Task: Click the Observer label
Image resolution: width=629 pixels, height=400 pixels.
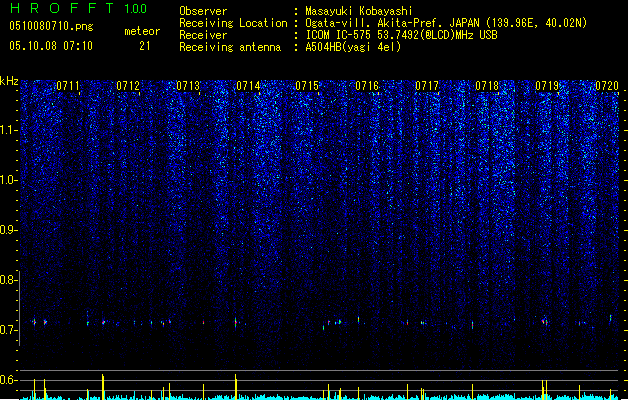Action: (x=203, y=11)
